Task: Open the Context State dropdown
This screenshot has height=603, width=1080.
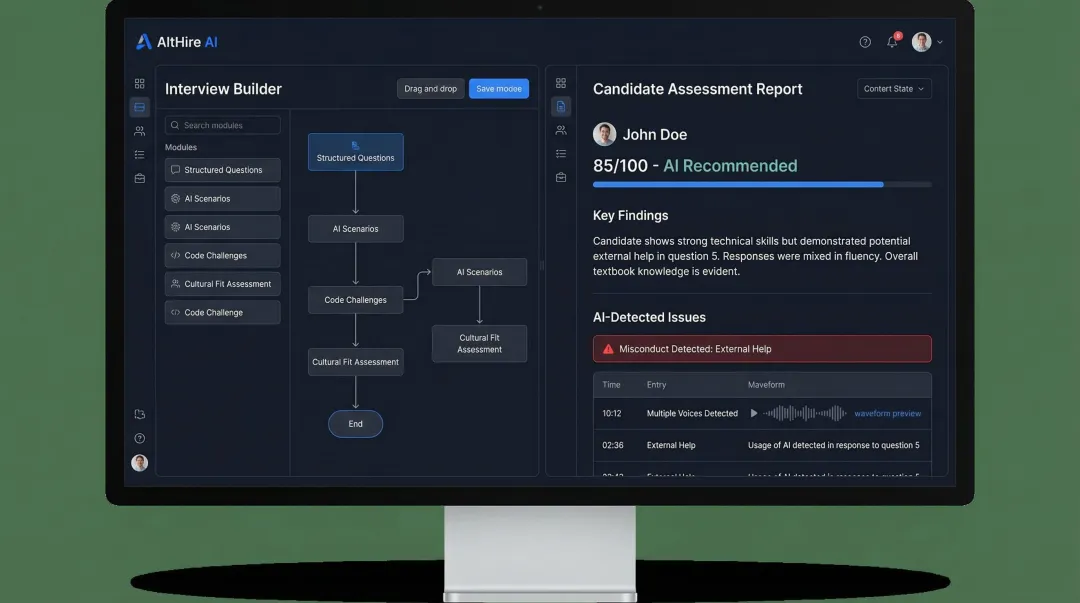Action: pos(893,88)
